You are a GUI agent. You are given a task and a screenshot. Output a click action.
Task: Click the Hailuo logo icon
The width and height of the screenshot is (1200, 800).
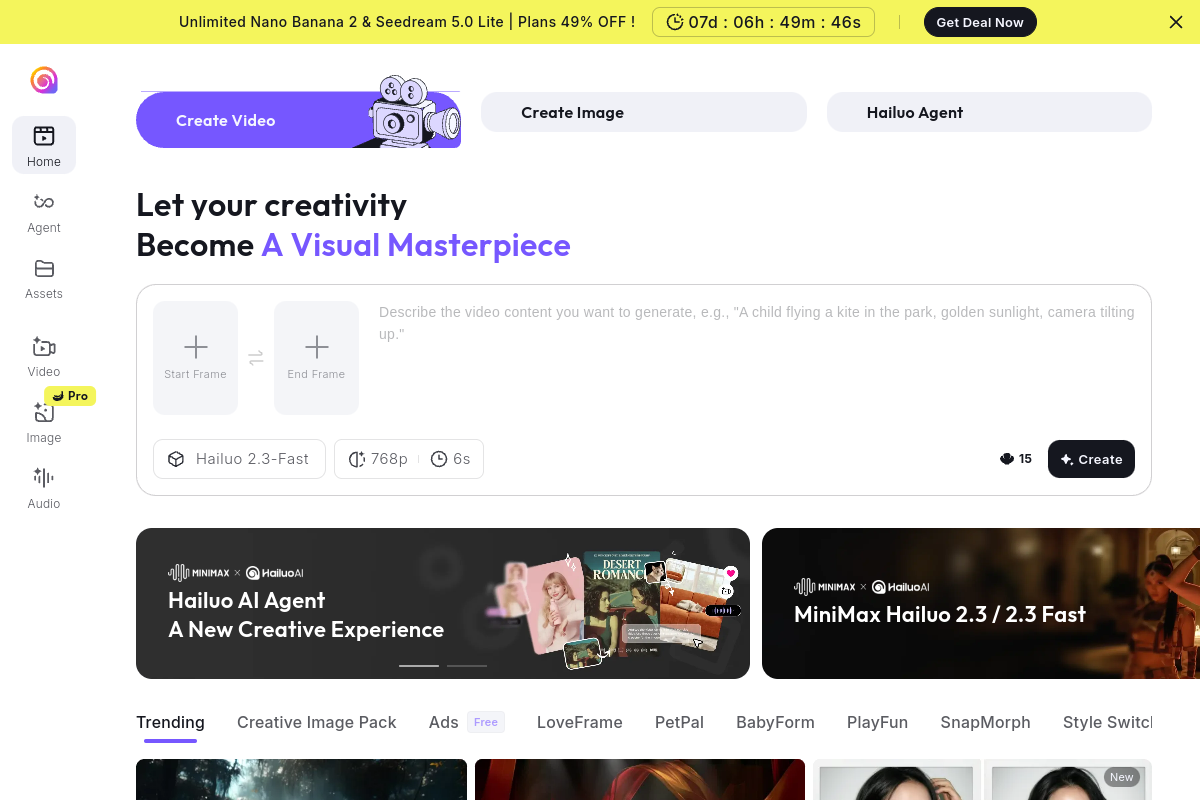coord(44,80)
